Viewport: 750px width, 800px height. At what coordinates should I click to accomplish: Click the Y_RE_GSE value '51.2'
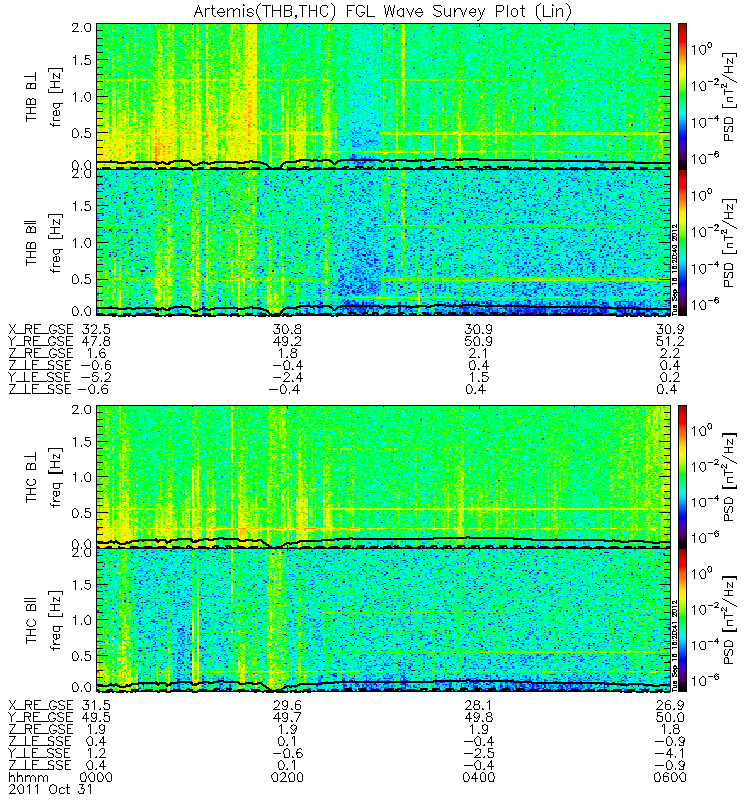tap(670, 341)
